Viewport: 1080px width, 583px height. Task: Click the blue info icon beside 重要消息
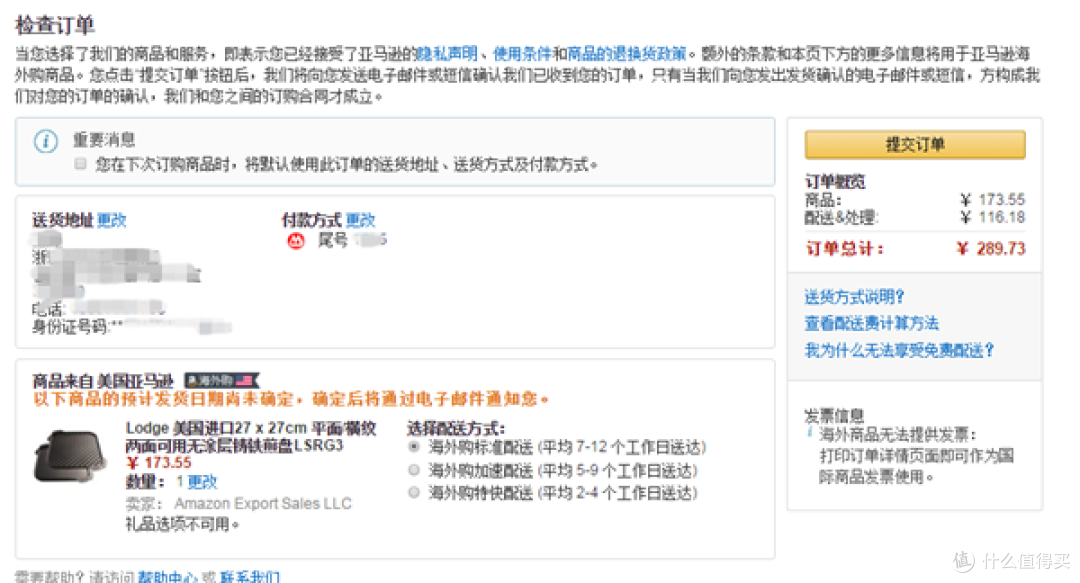[x=46, y=141]
